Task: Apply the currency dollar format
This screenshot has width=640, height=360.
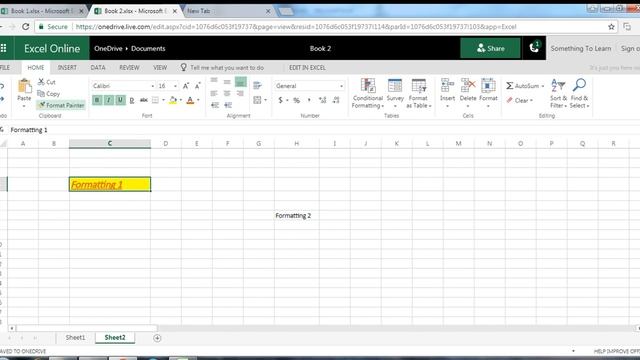Action: coord(280,100)
